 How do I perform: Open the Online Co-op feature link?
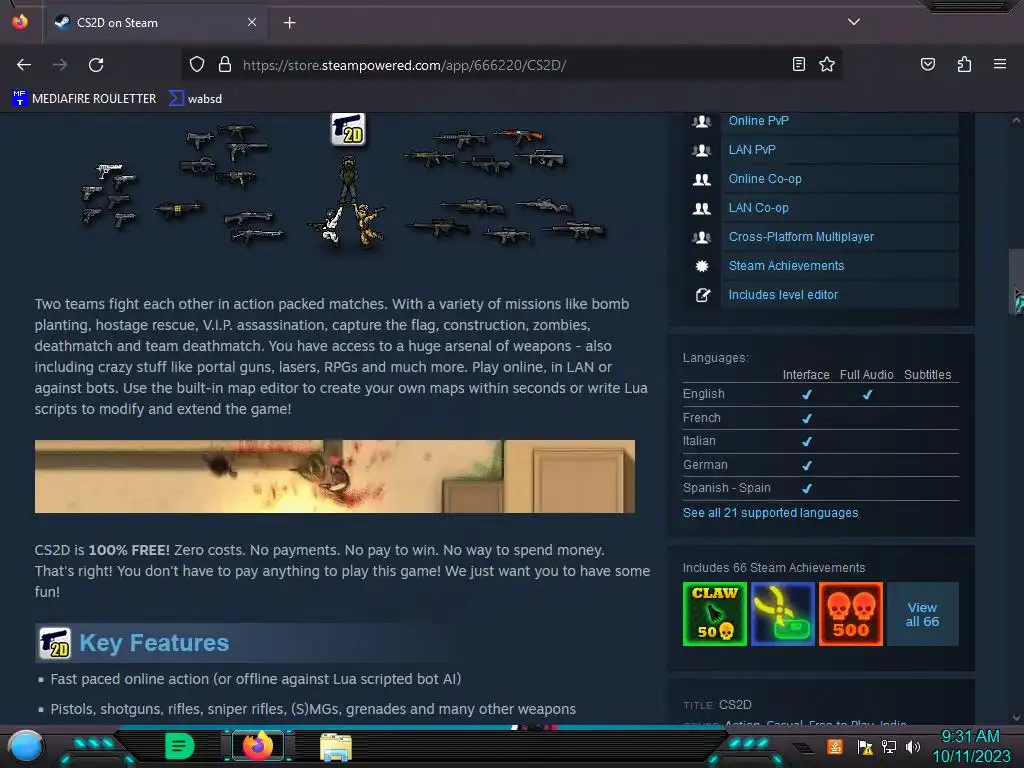tap(765, 179)
